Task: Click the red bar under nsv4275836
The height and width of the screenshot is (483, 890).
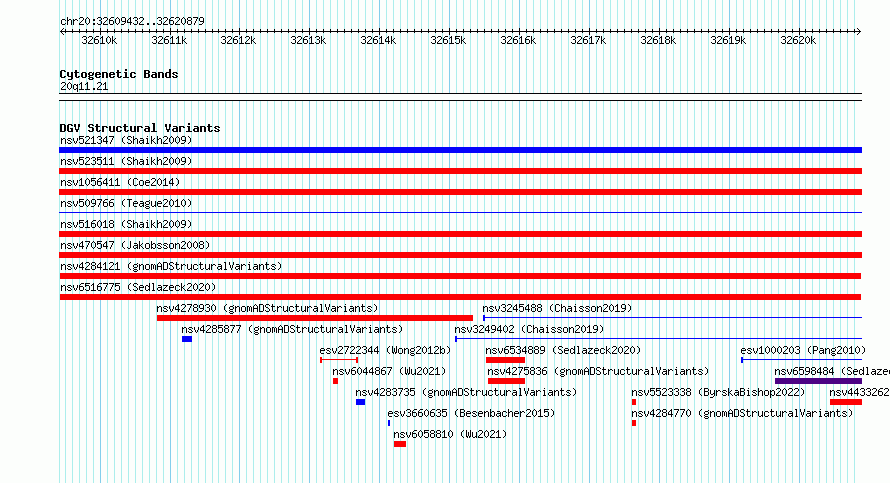Action: click(x=506, y=381)
